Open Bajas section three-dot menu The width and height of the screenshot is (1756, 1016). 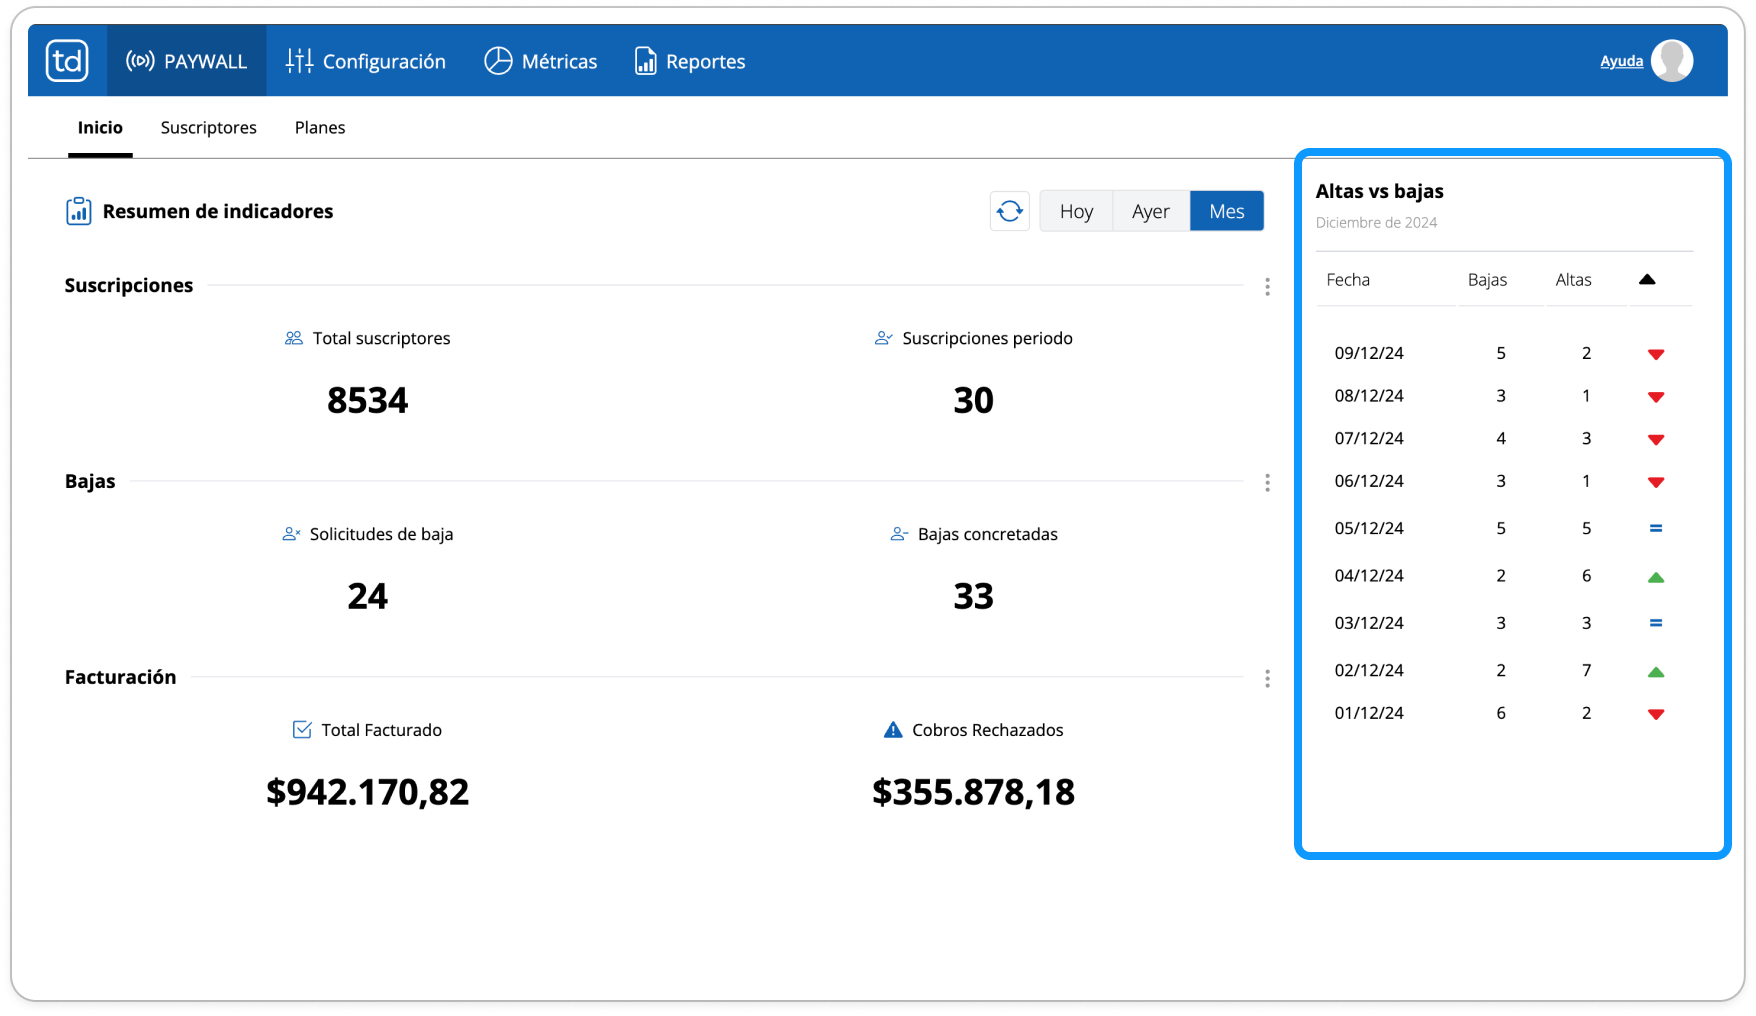coord(1267,483)
